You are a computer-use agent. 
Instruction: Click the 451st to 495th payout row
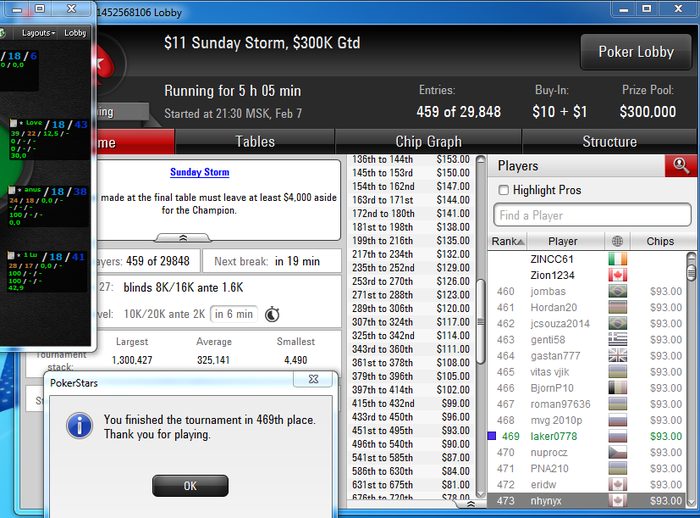(x=411, y=430)
